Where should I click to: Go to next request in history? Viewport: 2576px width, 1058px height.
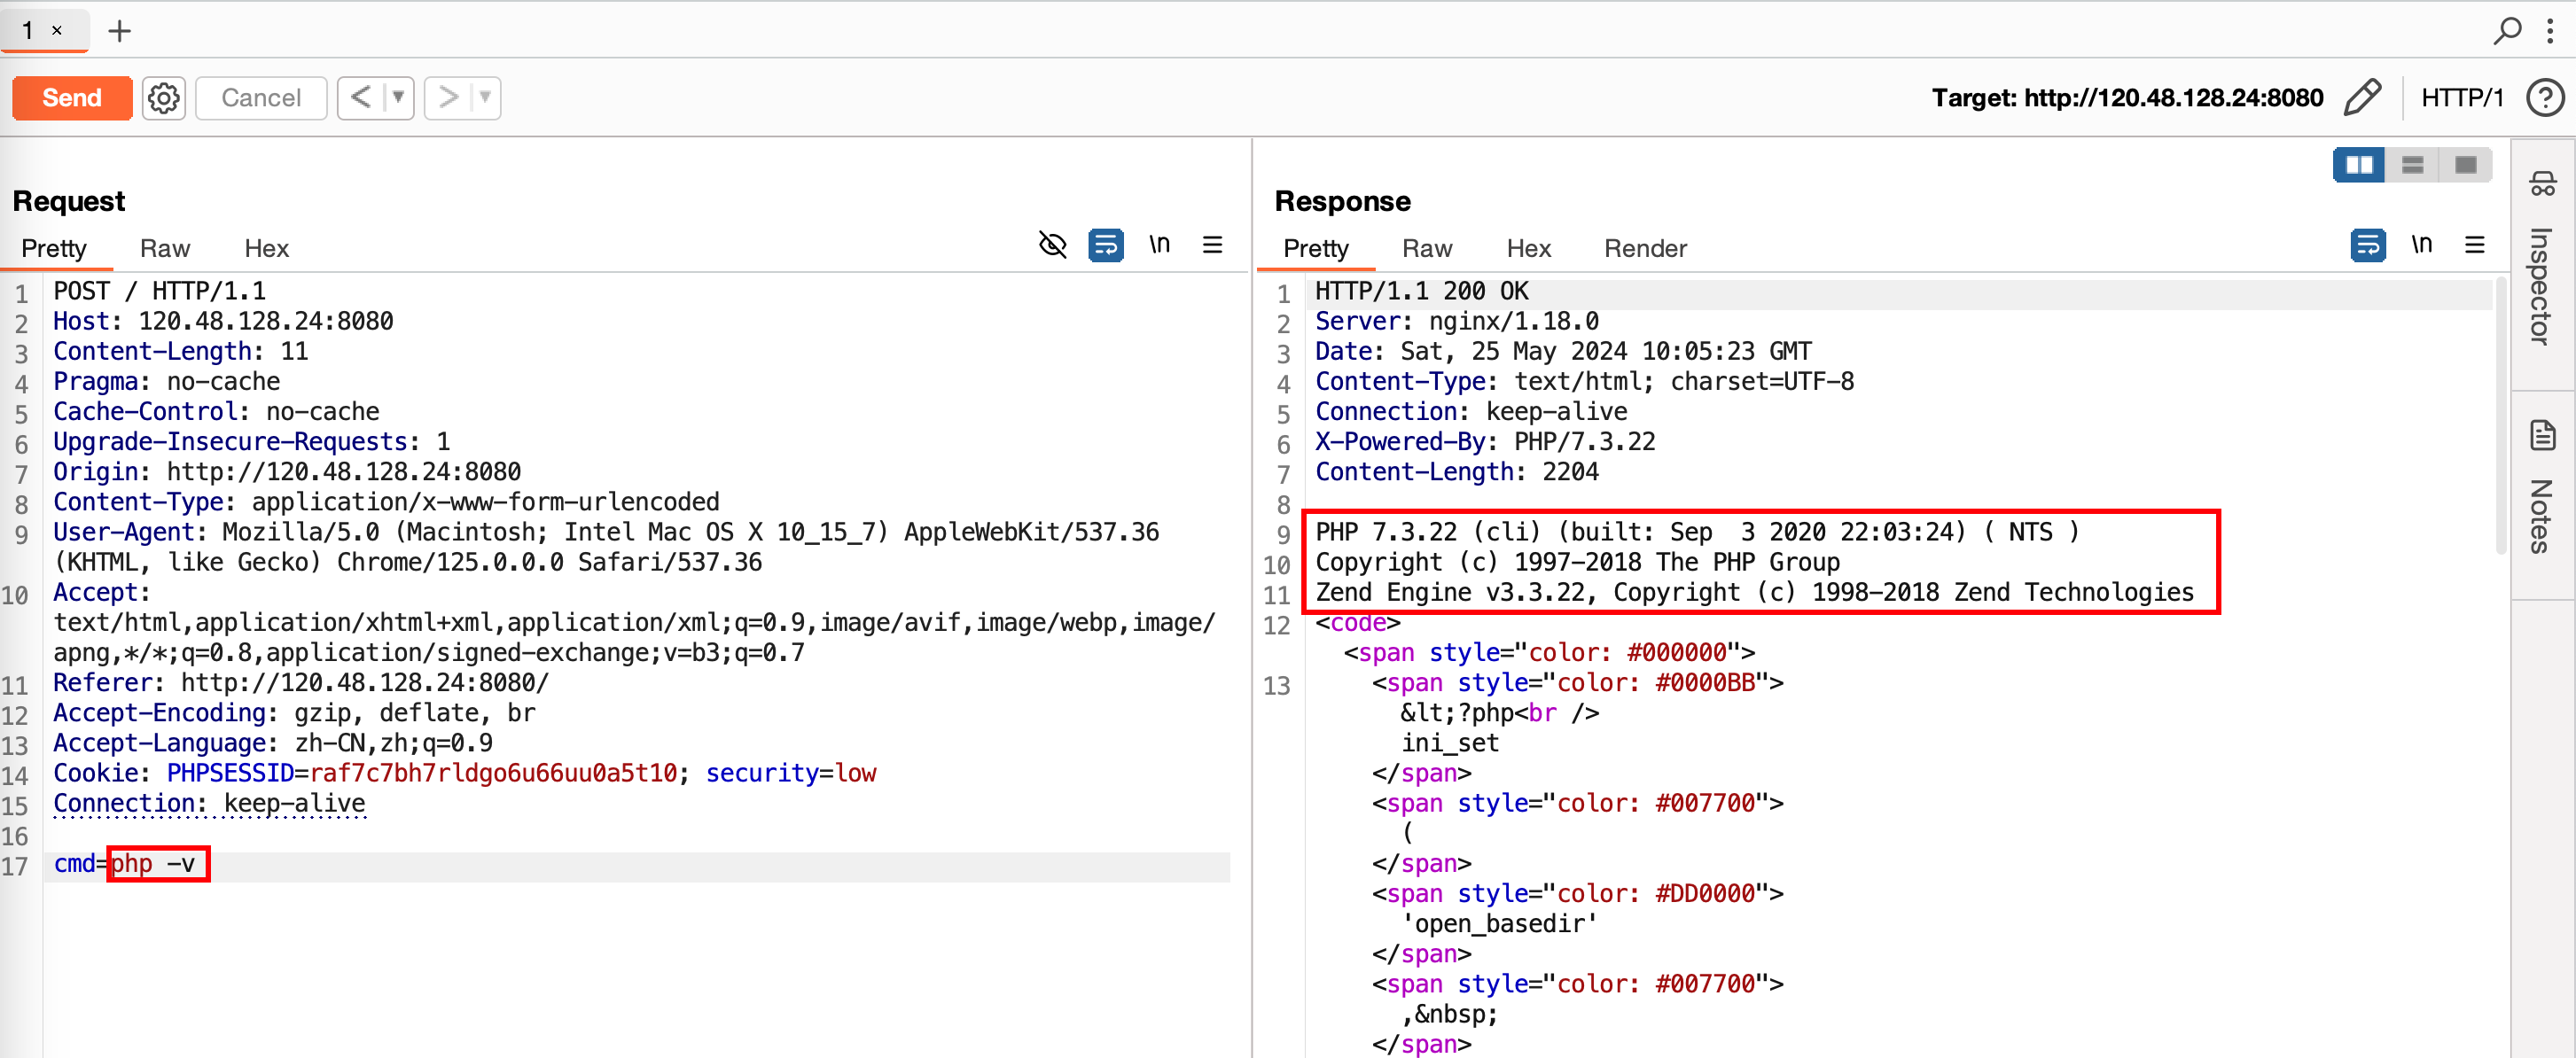tap(448, 98)
